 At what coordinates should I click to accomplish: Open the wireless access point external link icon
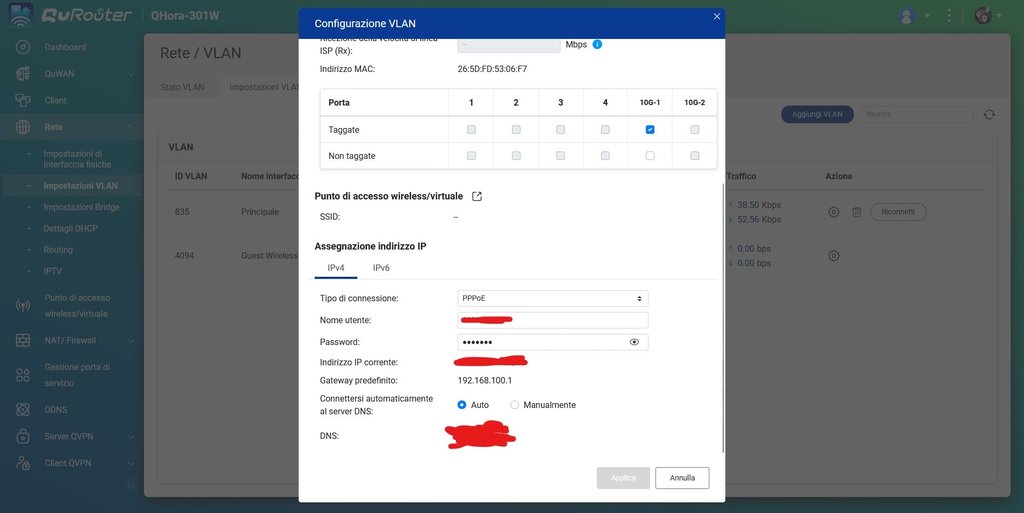point(477,196)
